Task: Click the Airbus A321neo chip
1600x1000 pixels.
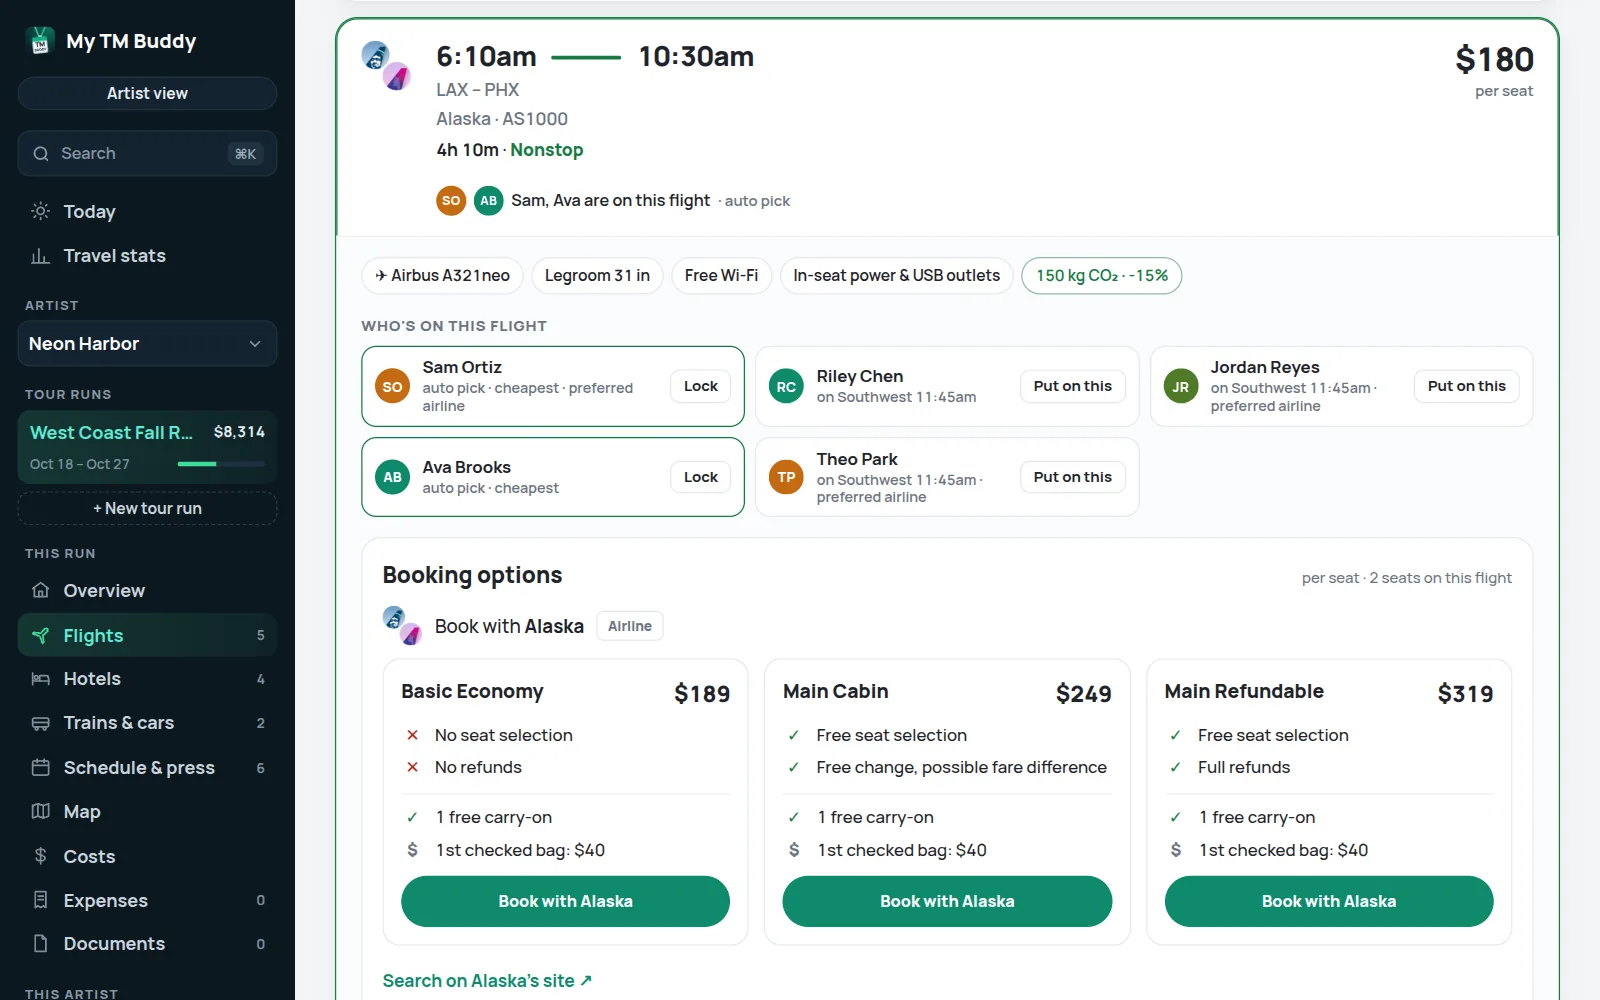Action: [x=442, y=276]
